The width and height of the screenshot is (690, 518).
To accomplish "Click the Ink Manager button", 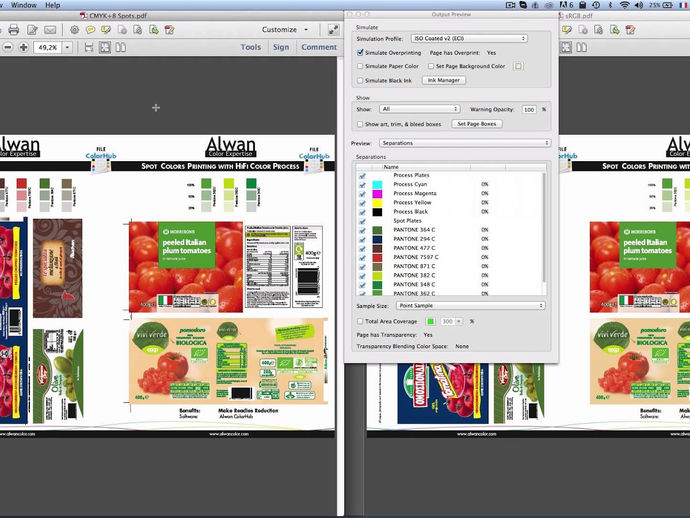I will pos(444,80).
